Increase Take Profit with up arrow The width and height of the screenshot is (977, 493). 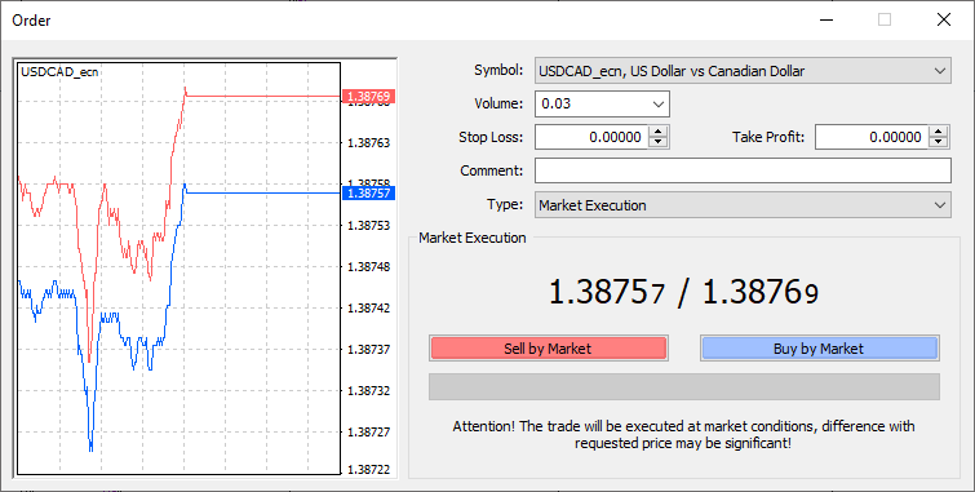pyautogui.click(x=938, y=131)
